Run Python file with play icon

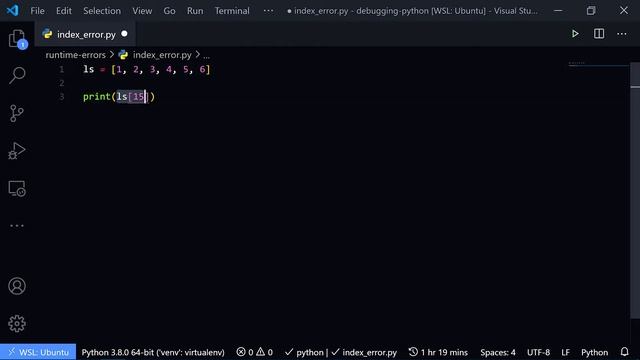(575, 34)
